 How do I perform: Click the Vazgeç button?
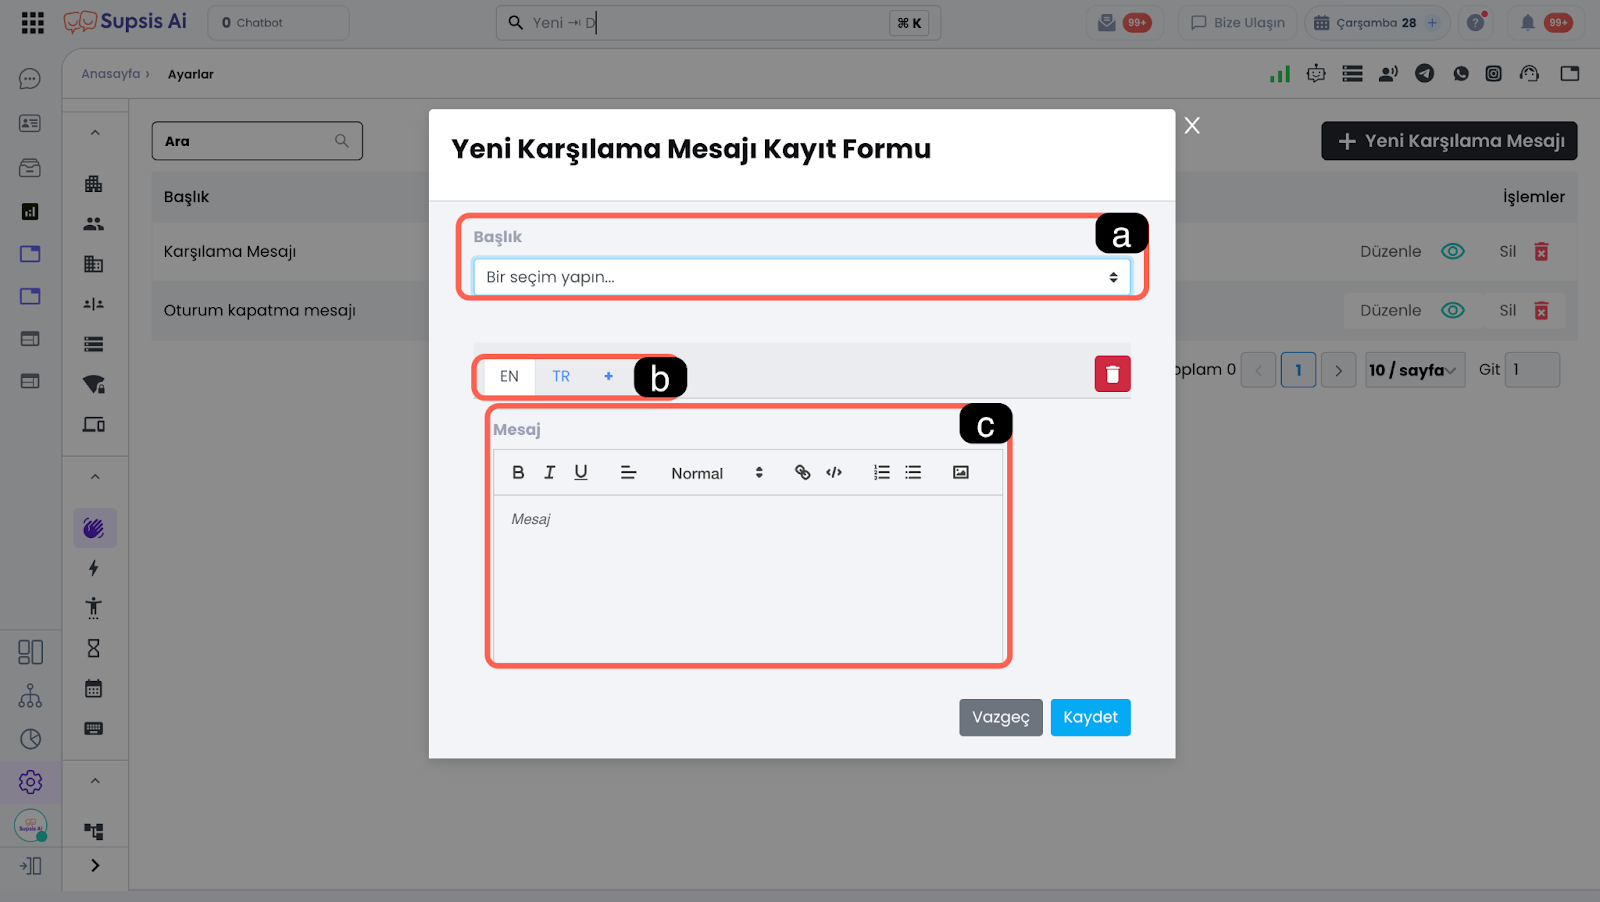(x=1000, y=717)
